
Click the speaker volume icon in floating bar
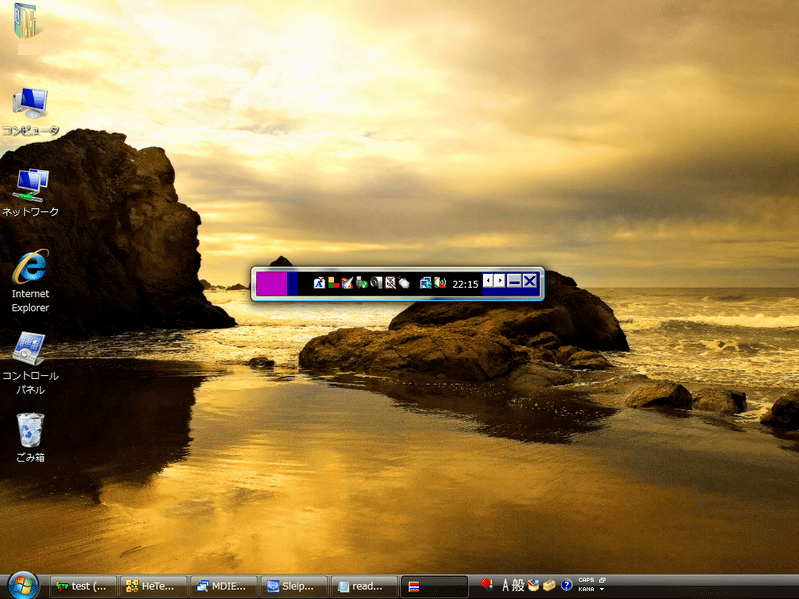[x=439, y=283]
